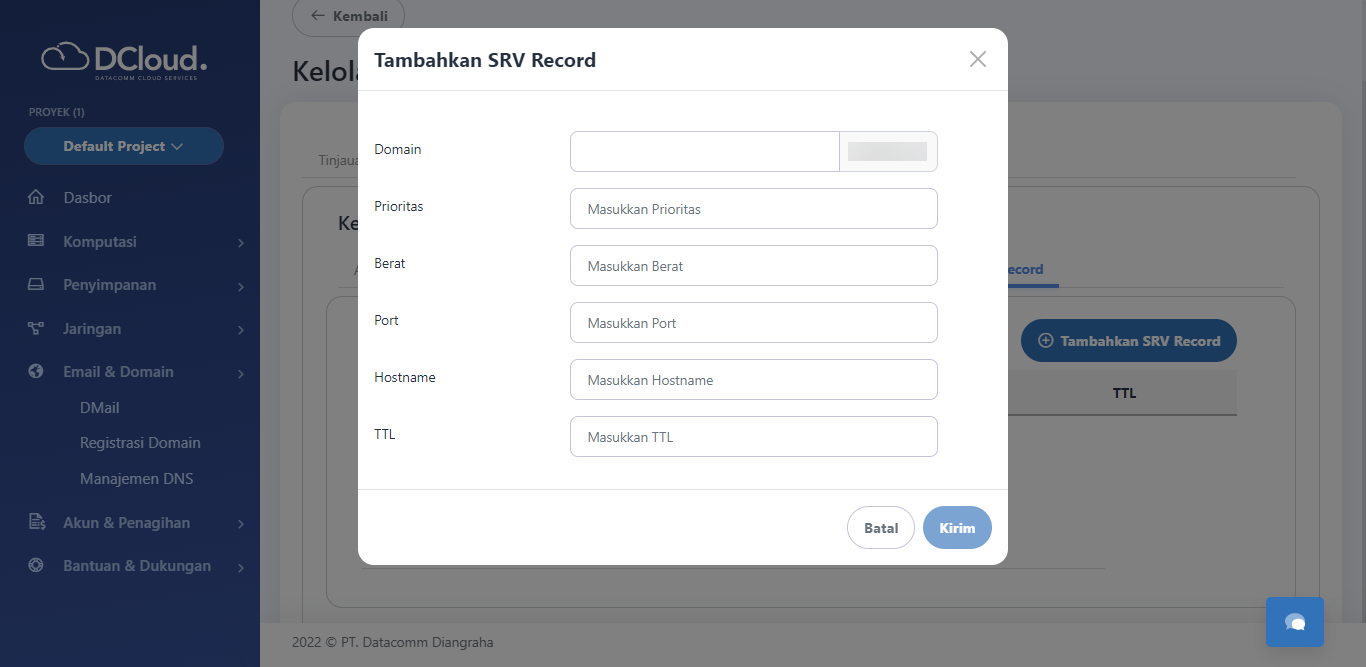Expand the Penyimpanan menu chevron

241,286
